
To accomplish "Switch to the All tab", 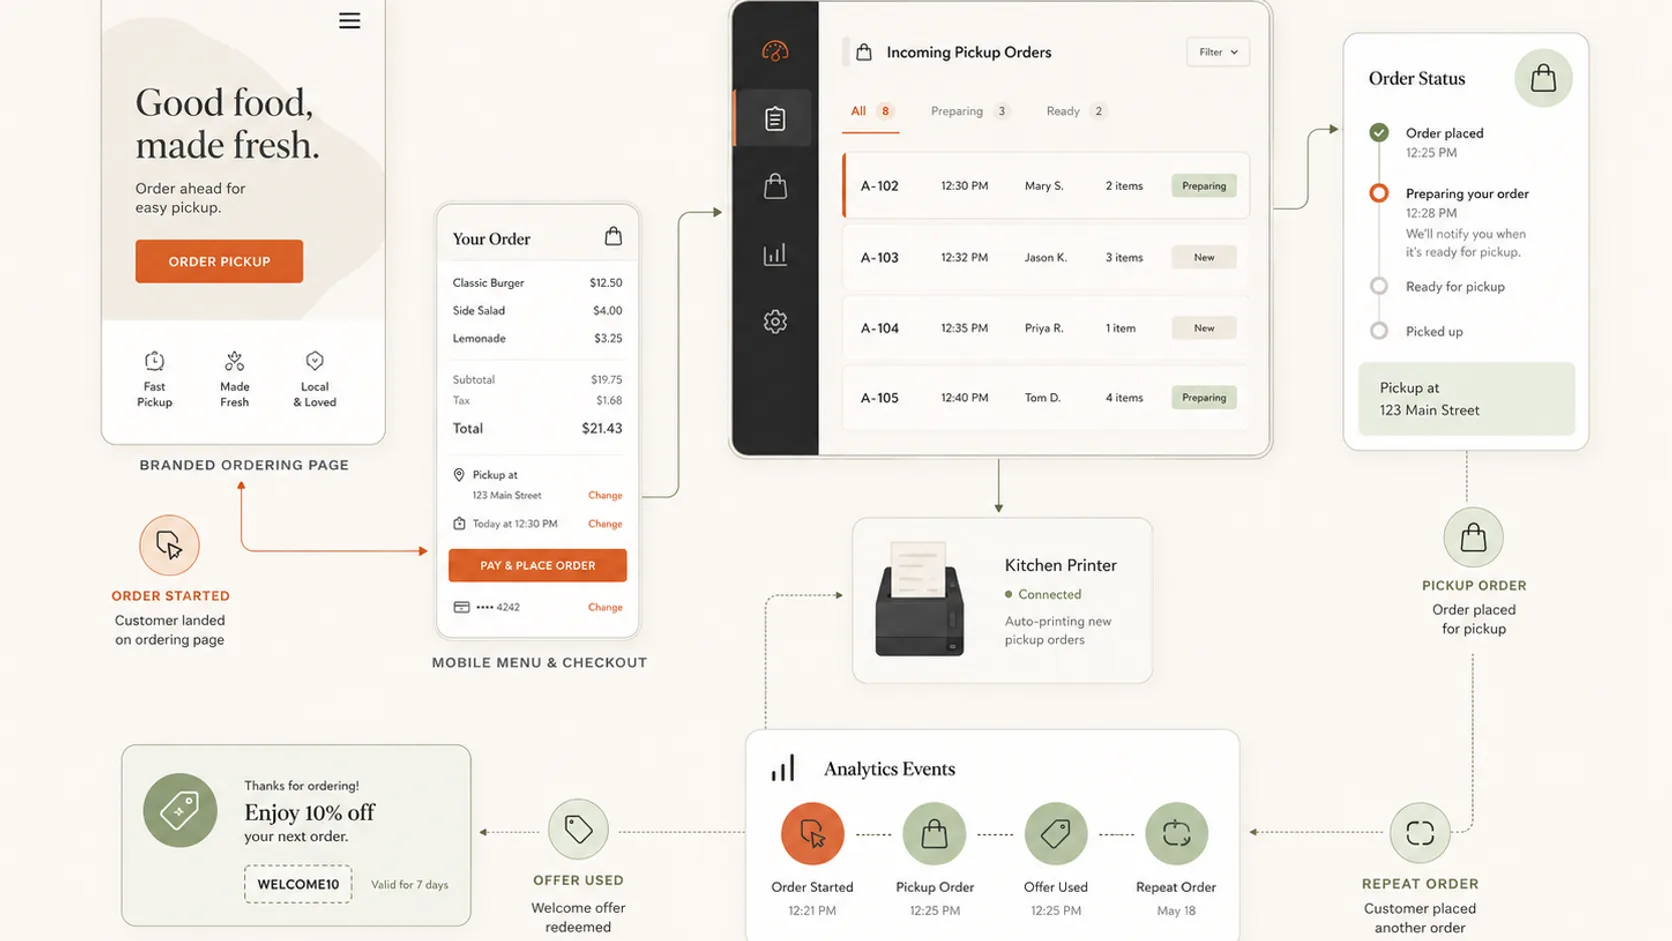I will coord(871,111).
